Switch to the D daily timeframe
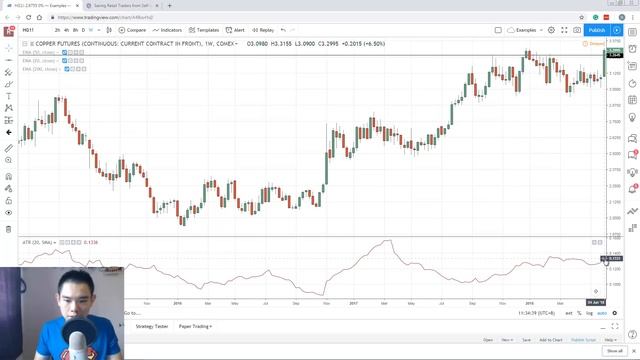This screenshot has width=640, height=360. click(x=83, y=30)
